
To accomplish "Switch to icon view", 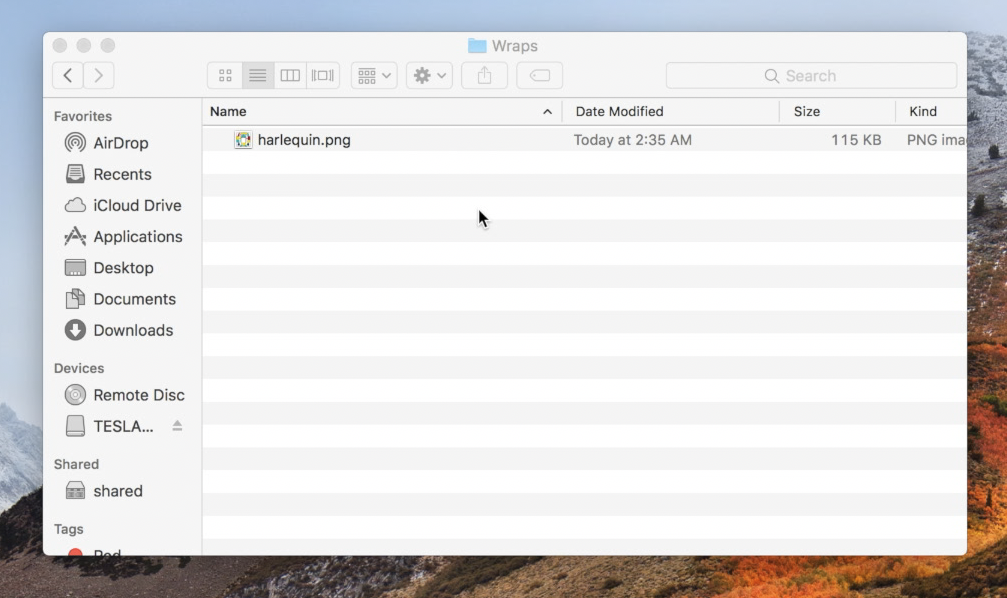I will (x=225, y=76).
